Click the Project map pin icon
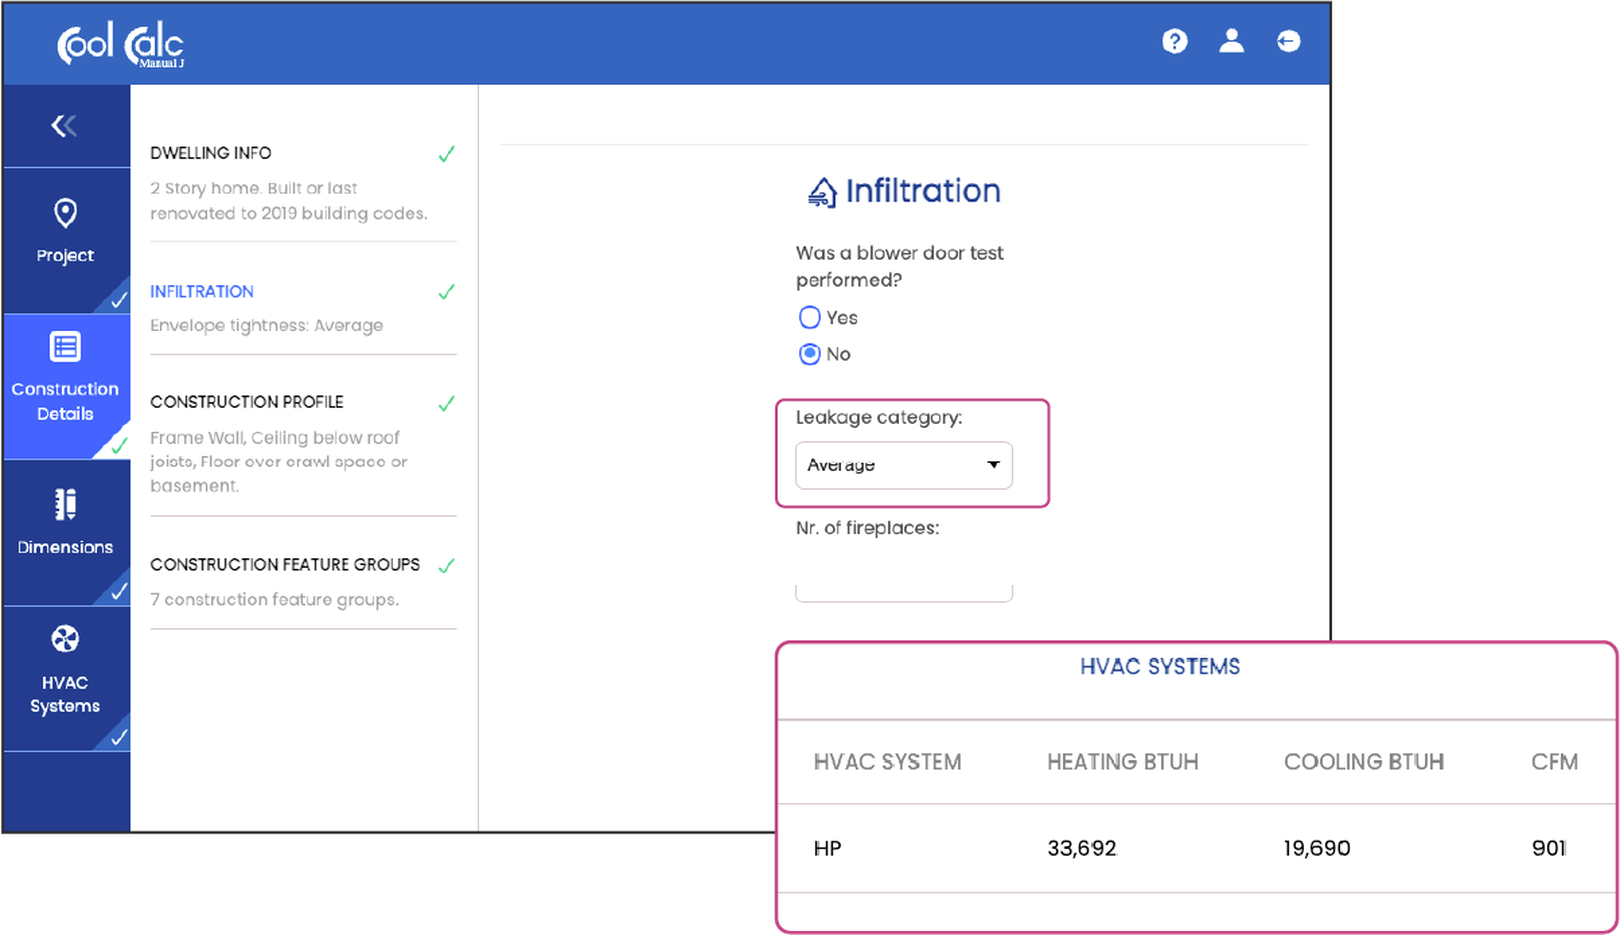1620x935 pixels. (65, 213)
